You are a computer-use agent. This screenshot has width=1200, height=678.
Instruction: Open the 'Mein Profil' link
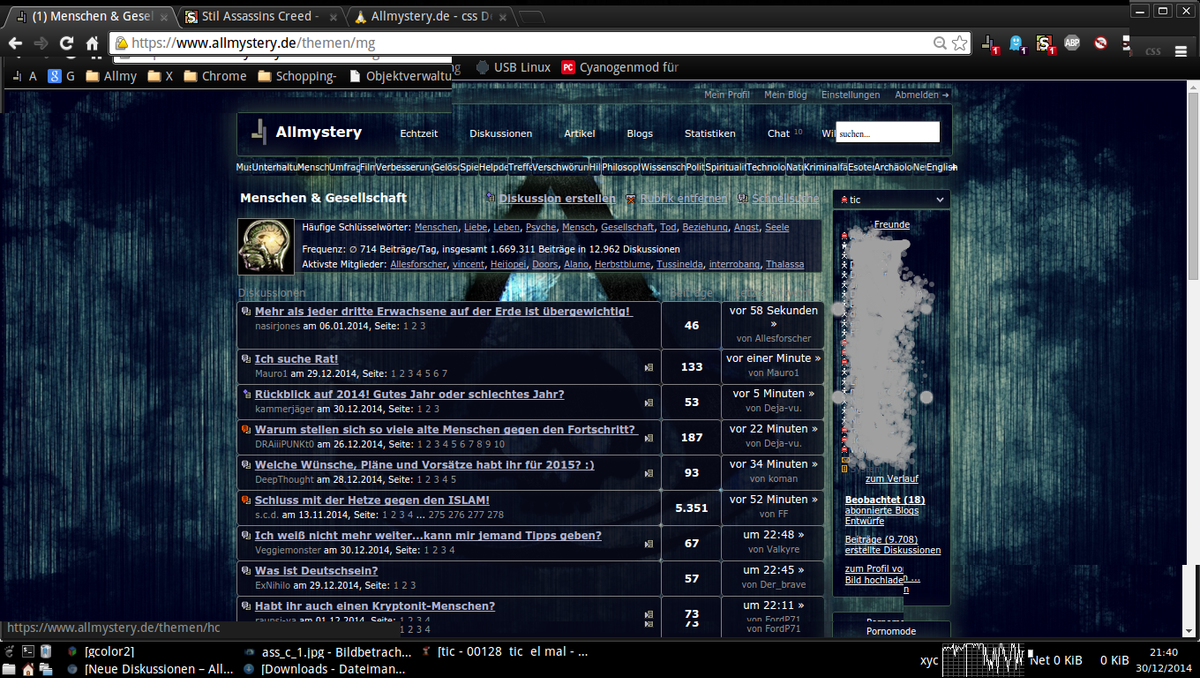coord(727,95)
